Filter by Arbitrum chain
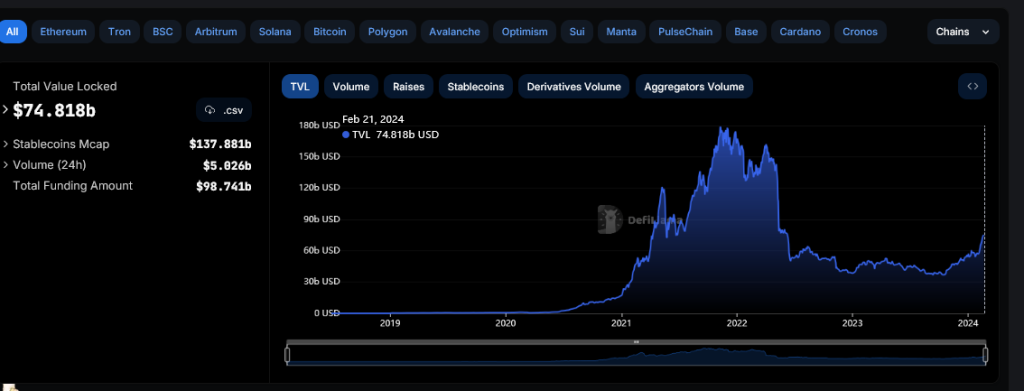The image size is (1024, 391). 216,31
